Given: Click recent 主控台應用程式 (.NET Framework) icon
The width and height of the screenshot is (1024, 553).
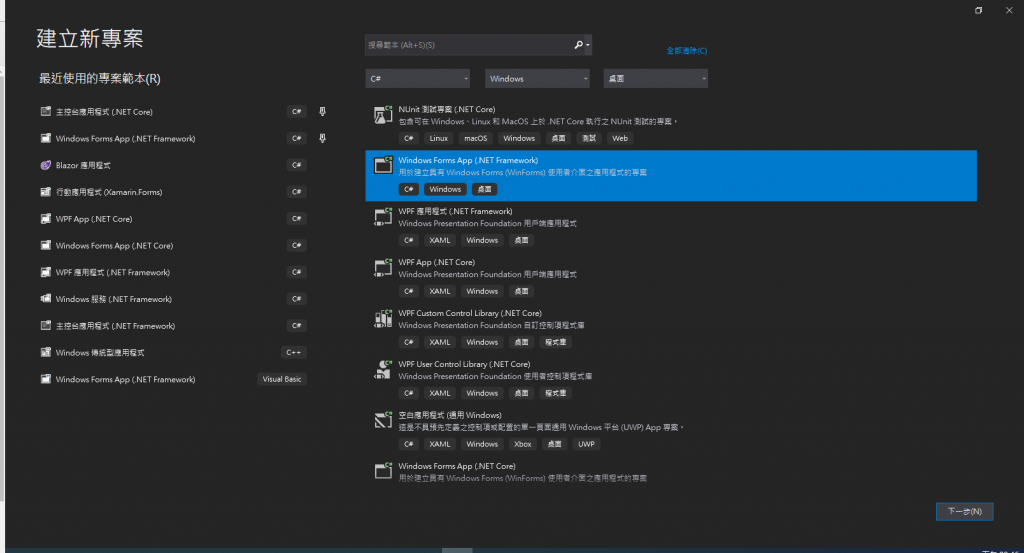Looking at the screenshot, I should pos(46,326).
